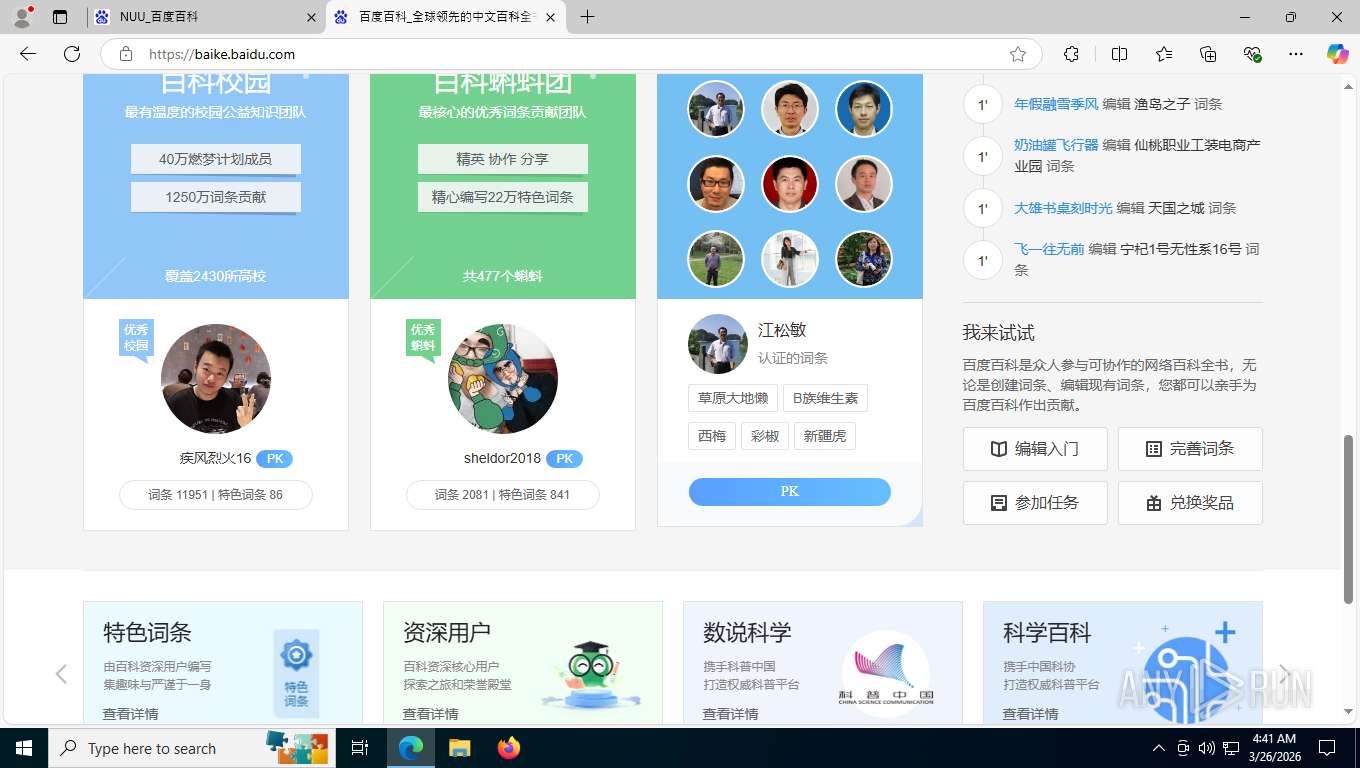
Task: Select the 百度百科_全球领先的中文百科 tab
Action: 446,17
